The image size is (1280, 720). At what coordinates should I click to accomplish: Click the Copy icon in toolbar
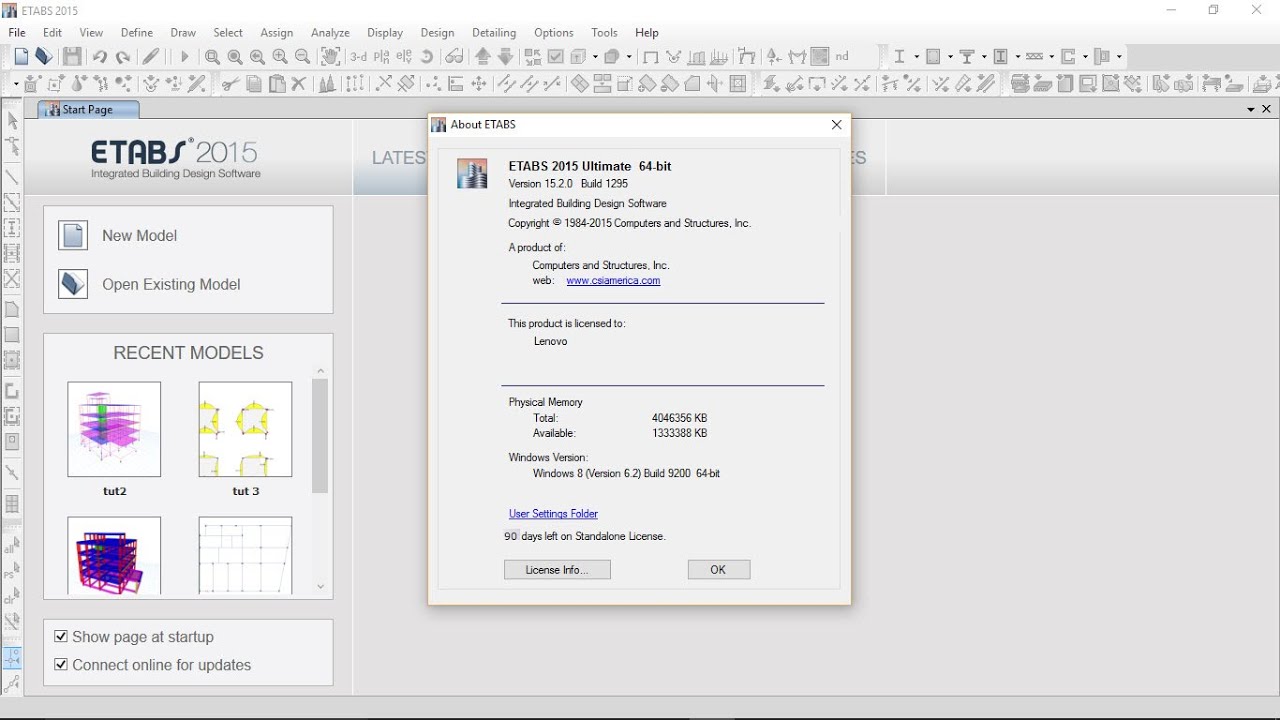(x=254, y=84)
